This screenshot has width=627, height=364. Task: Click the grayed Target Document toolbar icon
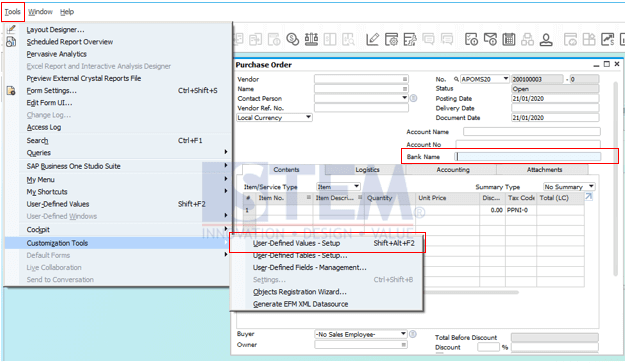[x=255, y=39]
